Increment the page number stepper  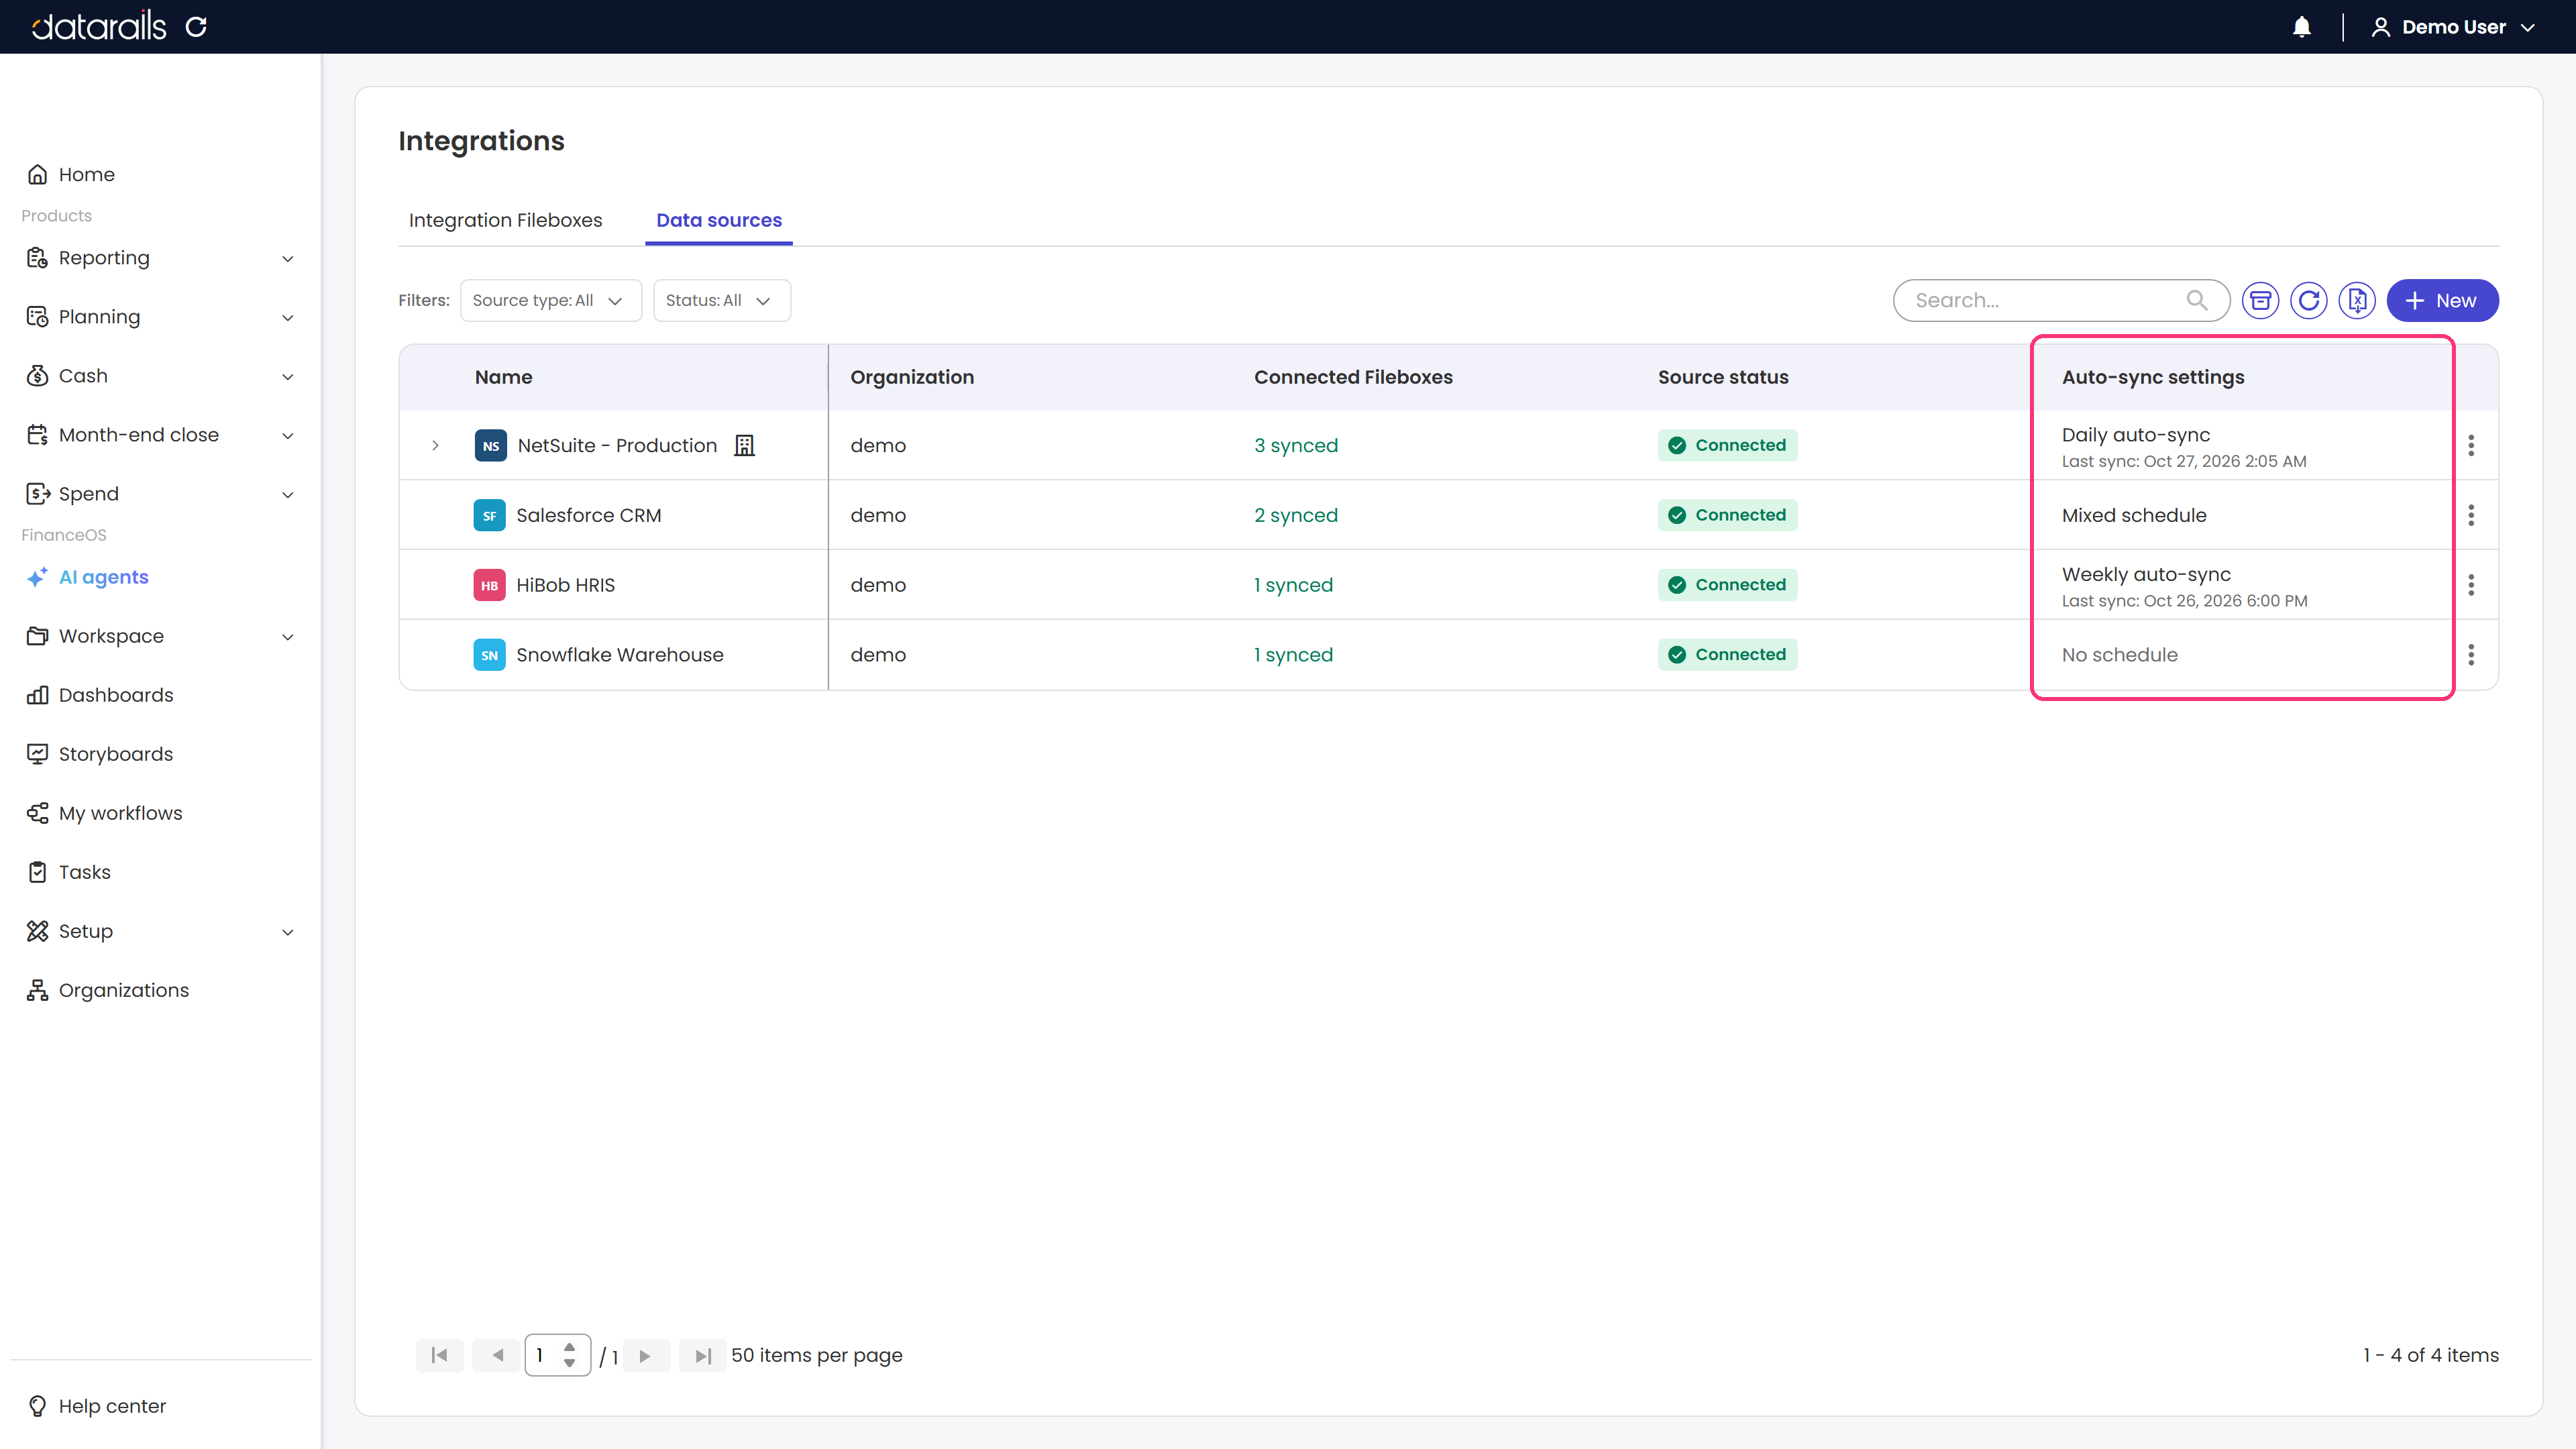569,1347
